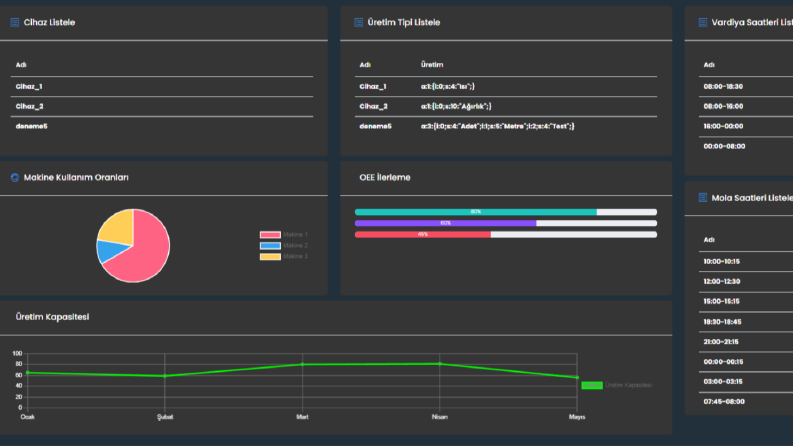
Task: Click the Isı production value cell
Action: coord(448,86)
